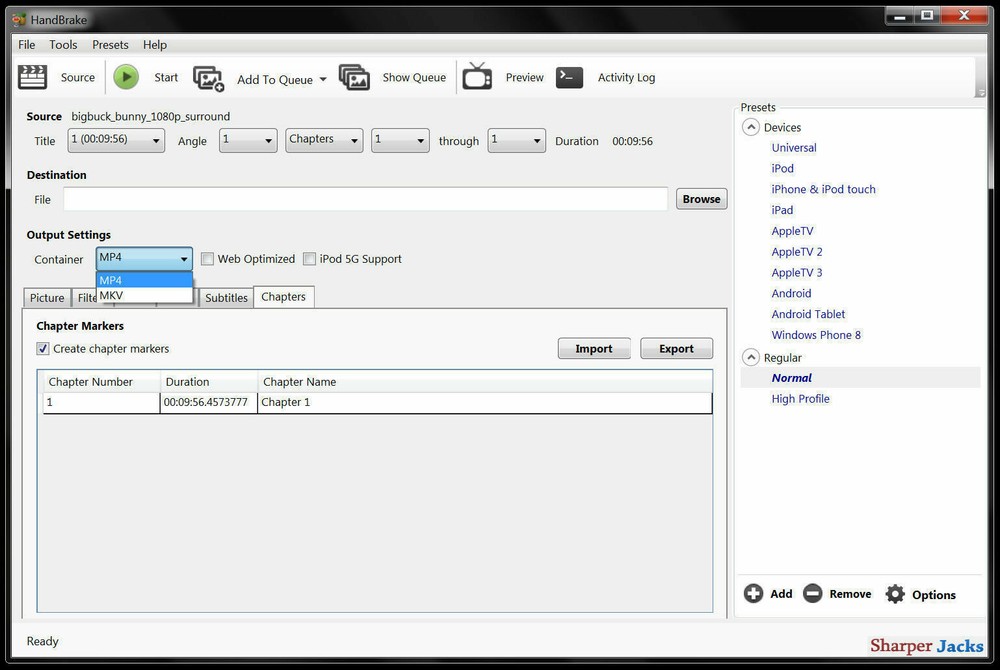Enable iPod 5G Support
This screenshot has width=1000, height=670.
(310, 258)
